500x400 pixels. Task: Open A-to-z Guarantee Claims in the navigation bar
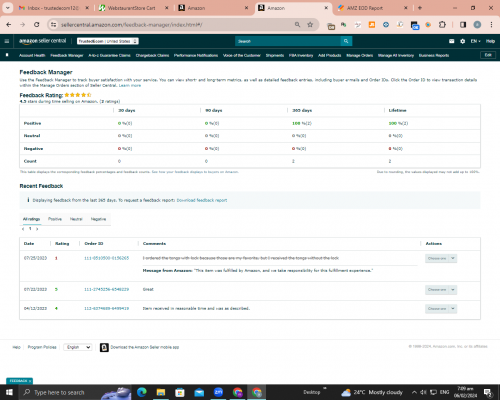coord(109,55)
